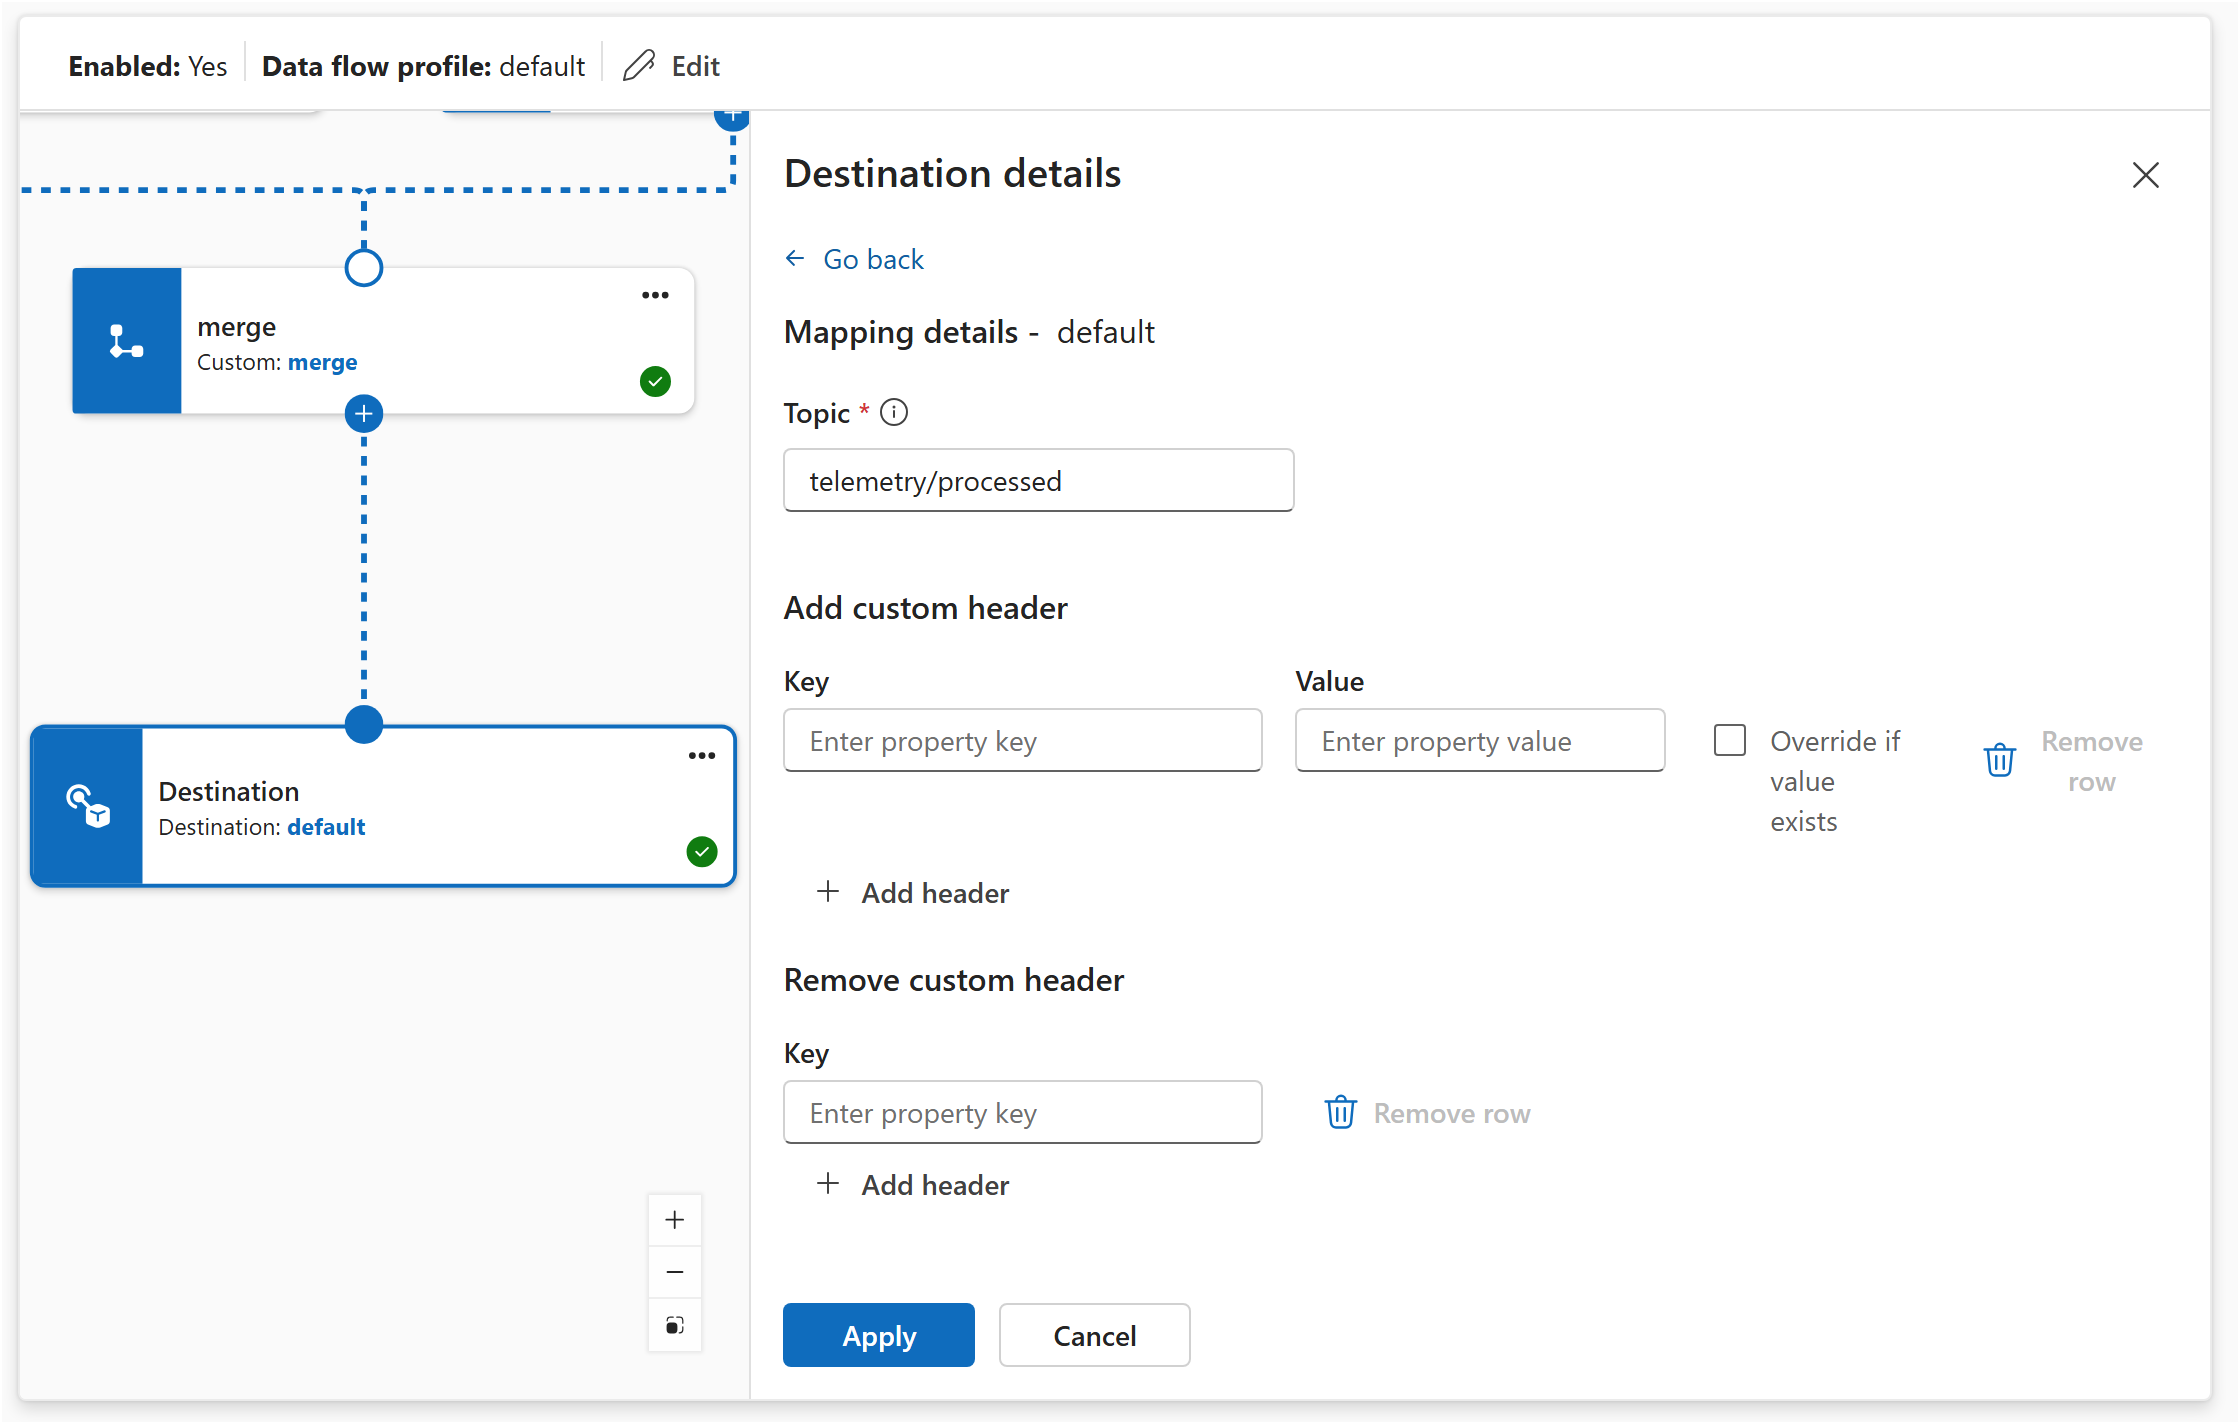The width and height of the screenshot is (2240, 1424).
Task: Focus the Topic field telemetry/processed
Action: 1038,480
